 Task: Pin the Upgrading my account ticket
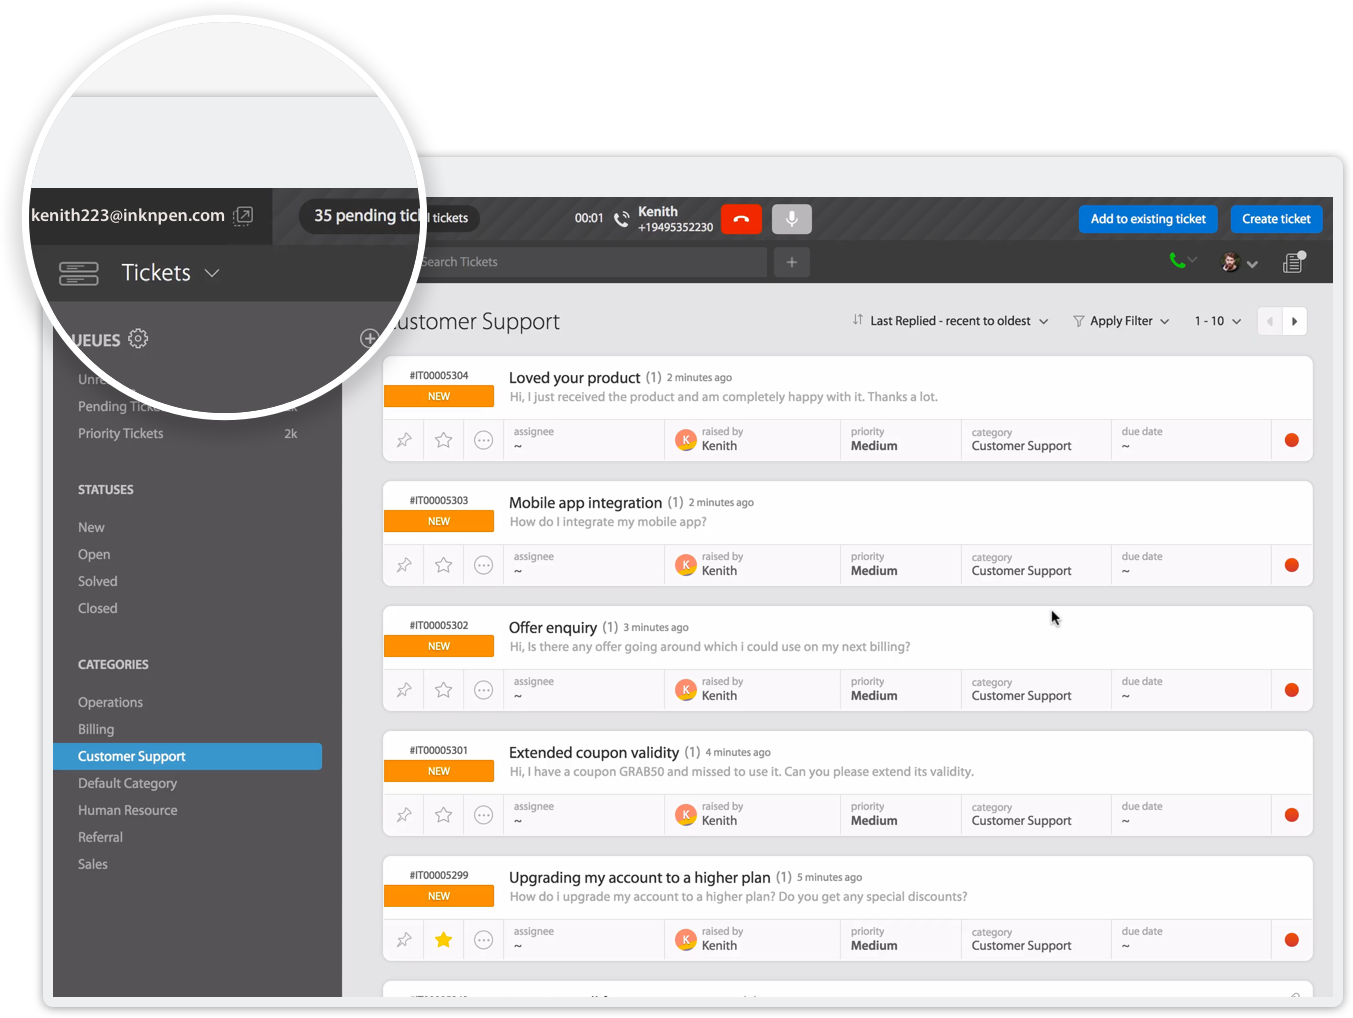(404, 940)
